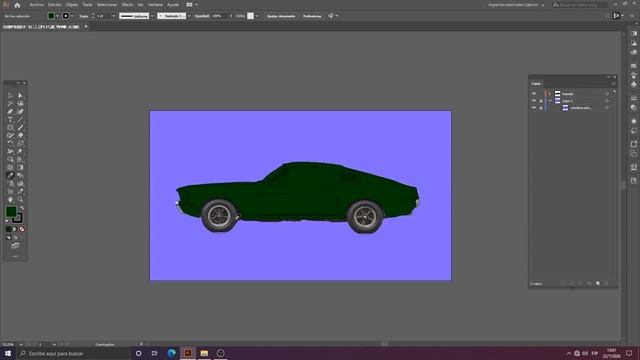This screenshot has width=640, height=360.
Task: Click the Draw Normal mode button
Action: coord(9,238)
